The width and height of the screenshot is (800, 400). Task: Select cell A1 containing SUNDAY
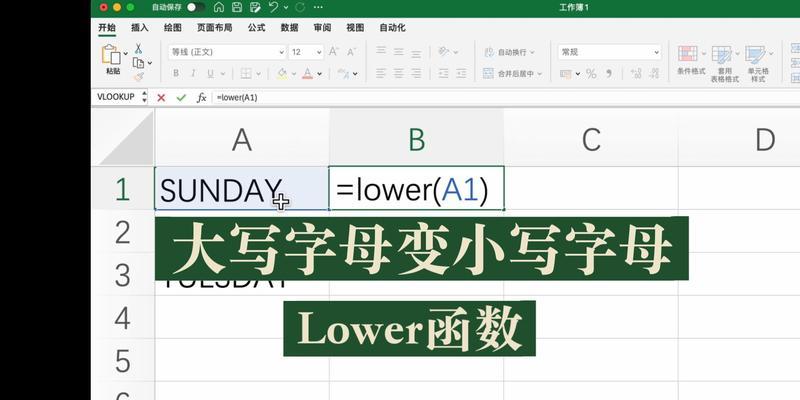click(x=242, y=188)
